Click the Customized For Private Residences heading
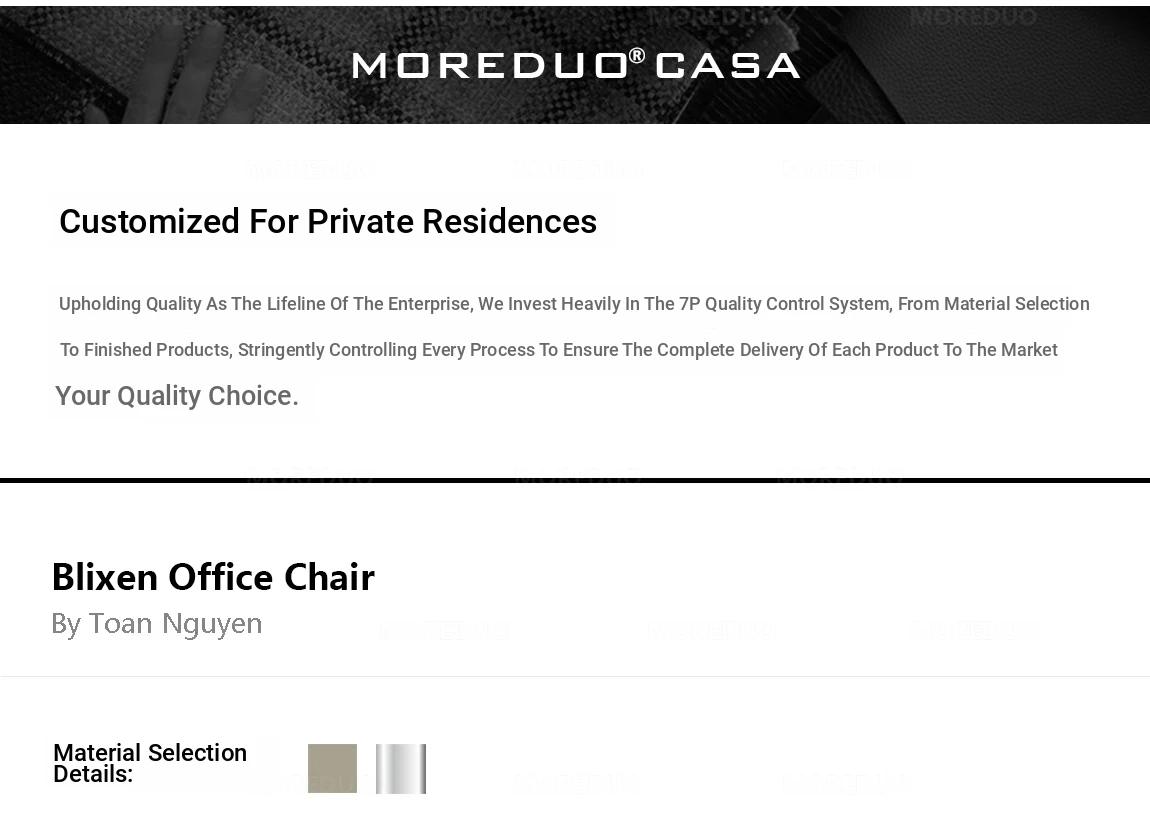 click(x=328, y=221)
